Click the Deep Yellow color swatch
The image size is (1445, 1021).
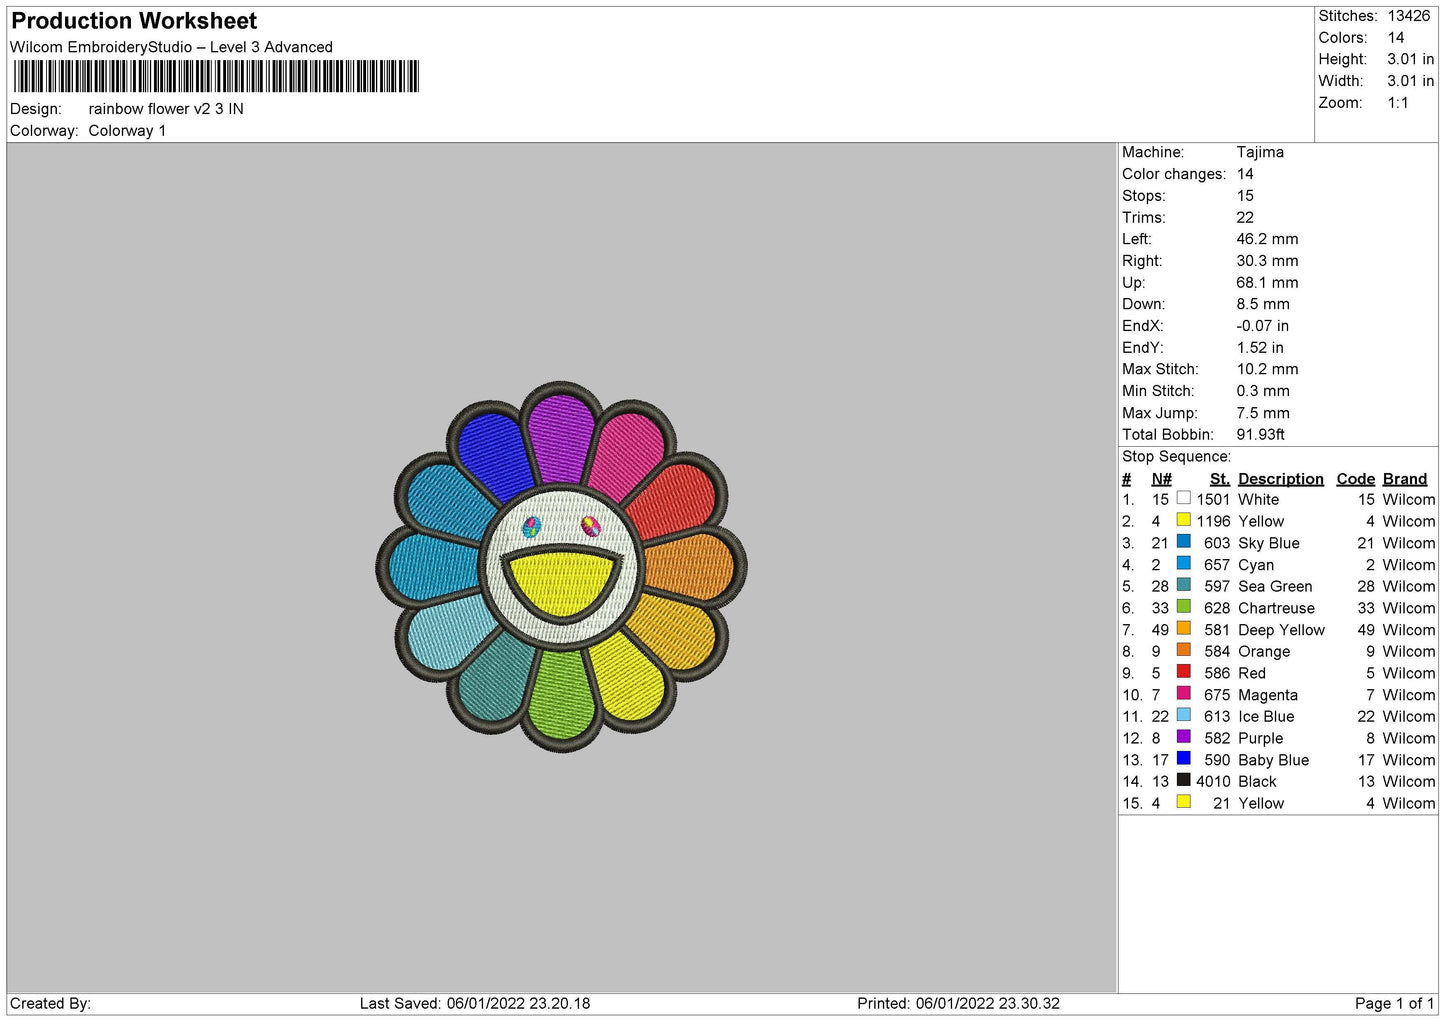1183,628
